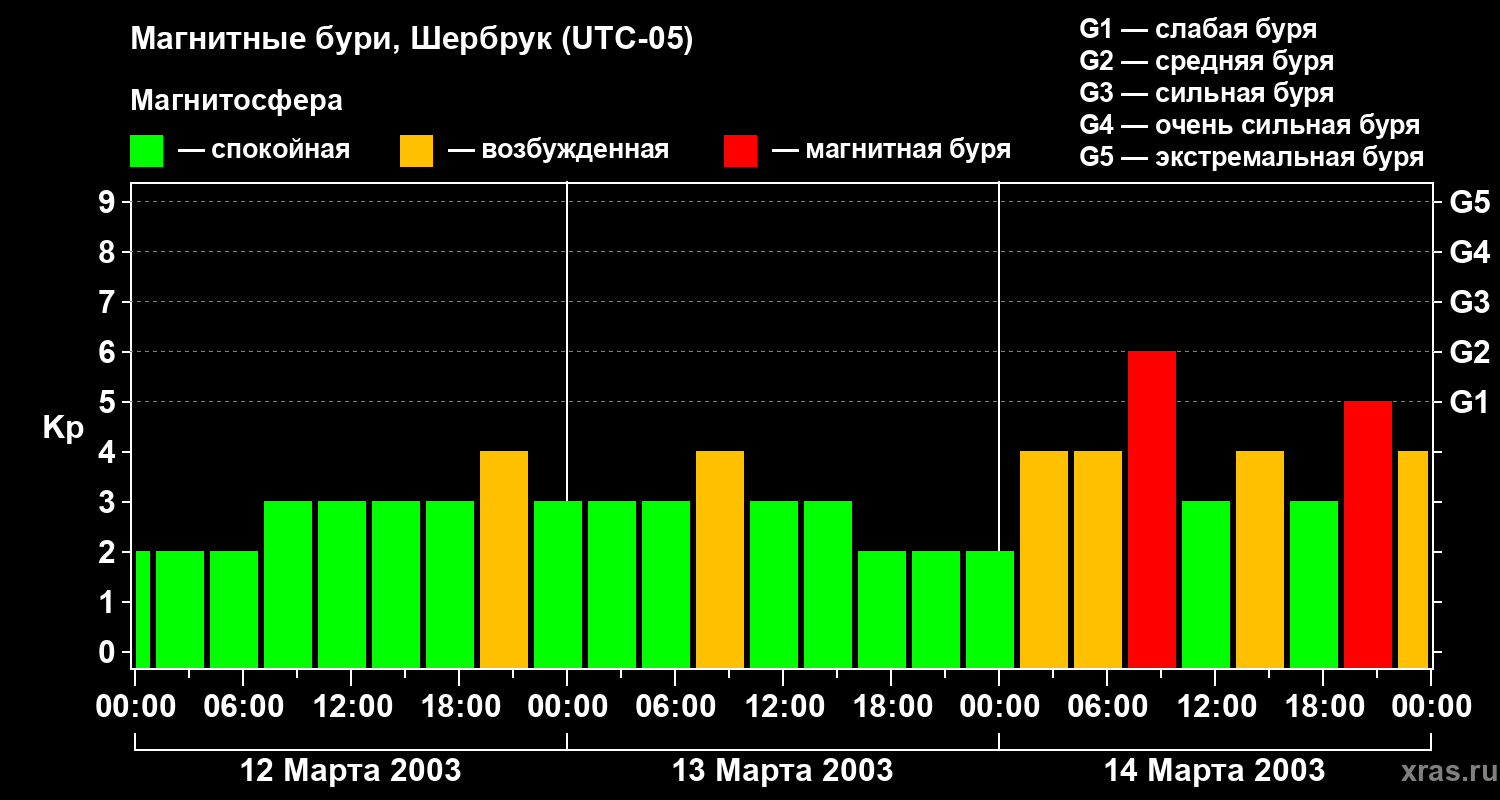This screenshot has width=1500, height=800.
Task: Click the «13 Марта 2003» date label
Action: click(x=783, y=771)
